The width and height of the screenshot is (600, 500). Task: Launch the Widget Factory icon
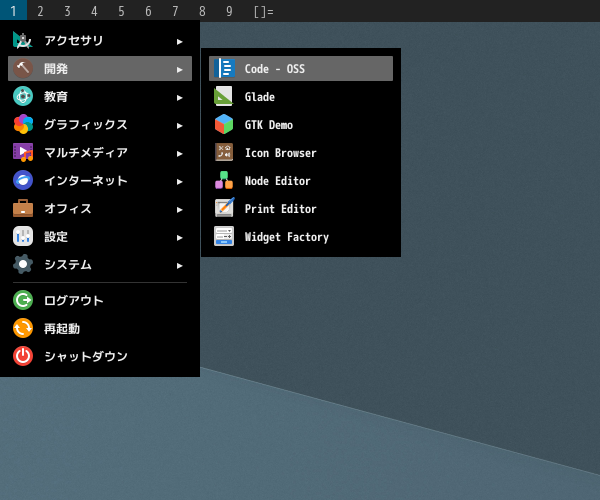[224, 236]
